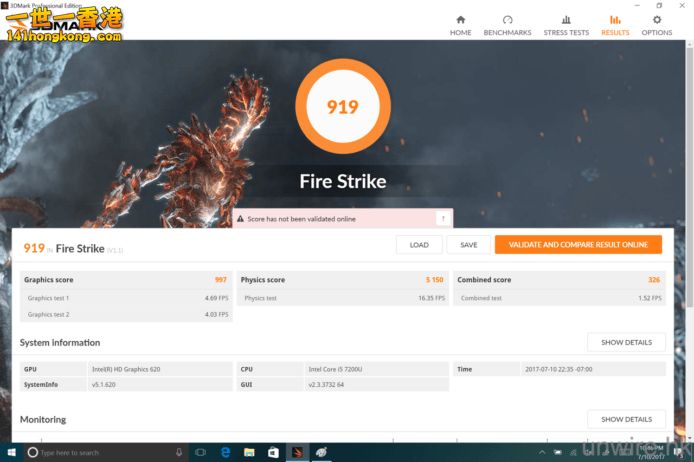Click the CPU value Intel Core i5 7200U
Screen dimensions: 694x462
[x=335, y=369]
